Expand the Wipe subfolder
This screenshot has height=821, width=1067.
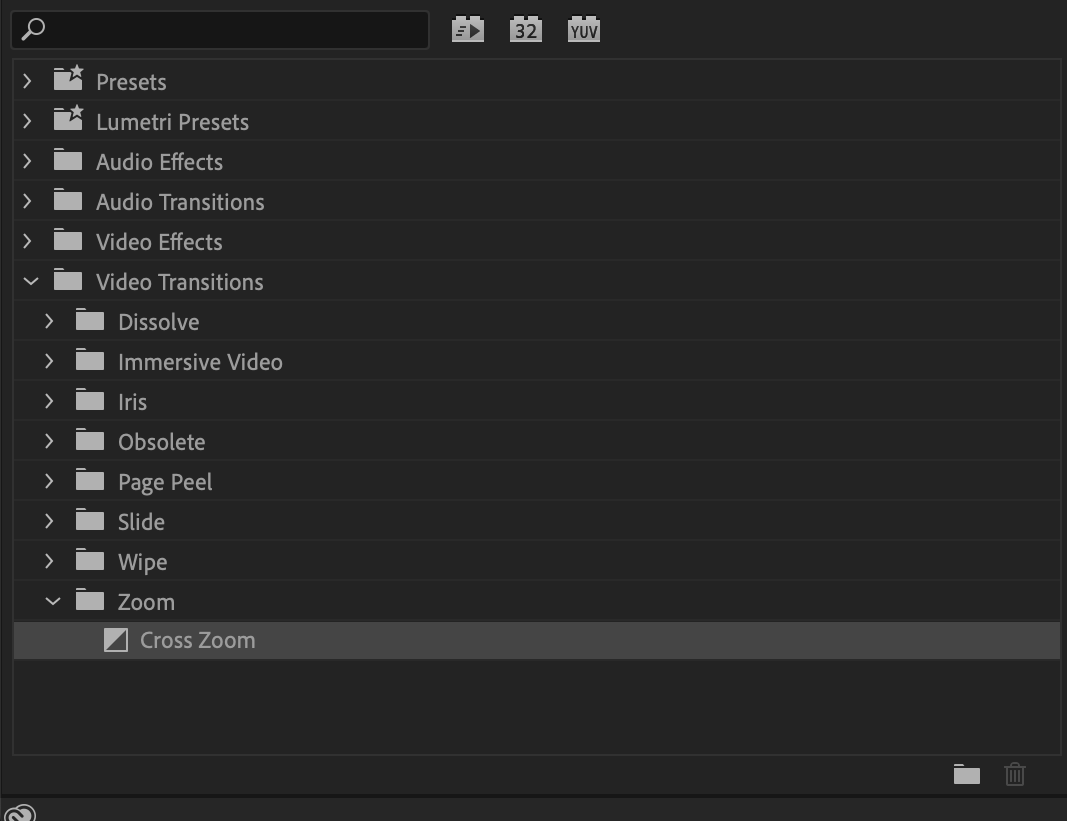click(49, 562)
